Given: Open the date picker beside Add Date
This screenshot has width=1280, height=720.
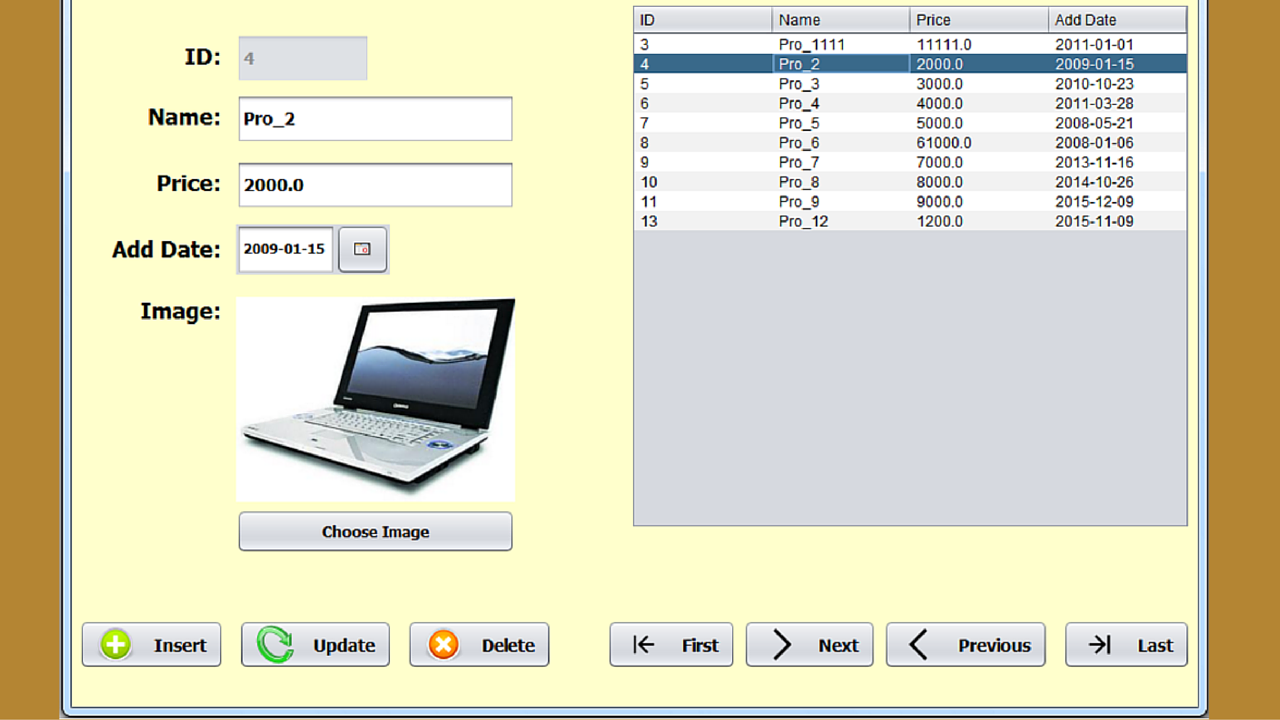Looking at the screenshot, I should point(362,249).
